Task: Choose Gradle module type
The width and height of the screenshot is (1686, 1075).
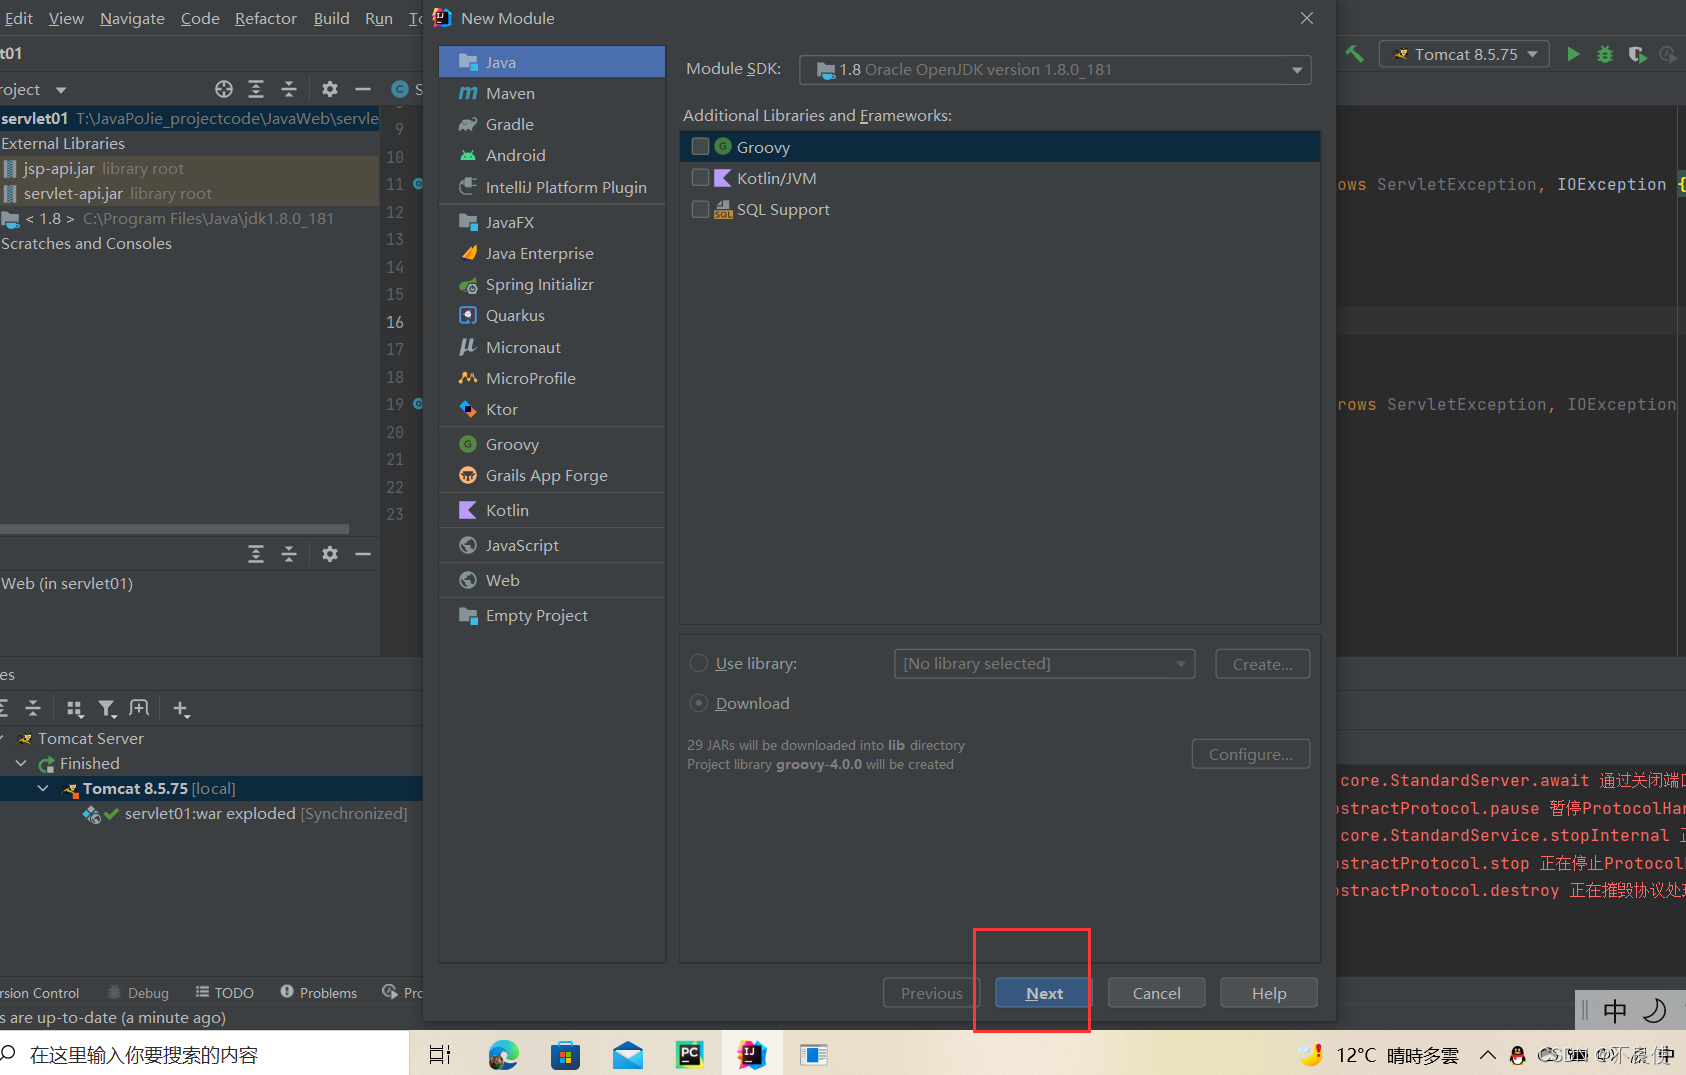Action: point(552,124)
